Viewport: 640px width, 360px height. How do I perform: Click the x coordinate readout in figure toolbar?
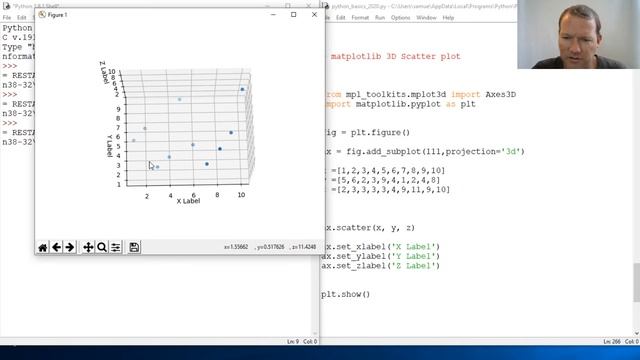(236, 247)
